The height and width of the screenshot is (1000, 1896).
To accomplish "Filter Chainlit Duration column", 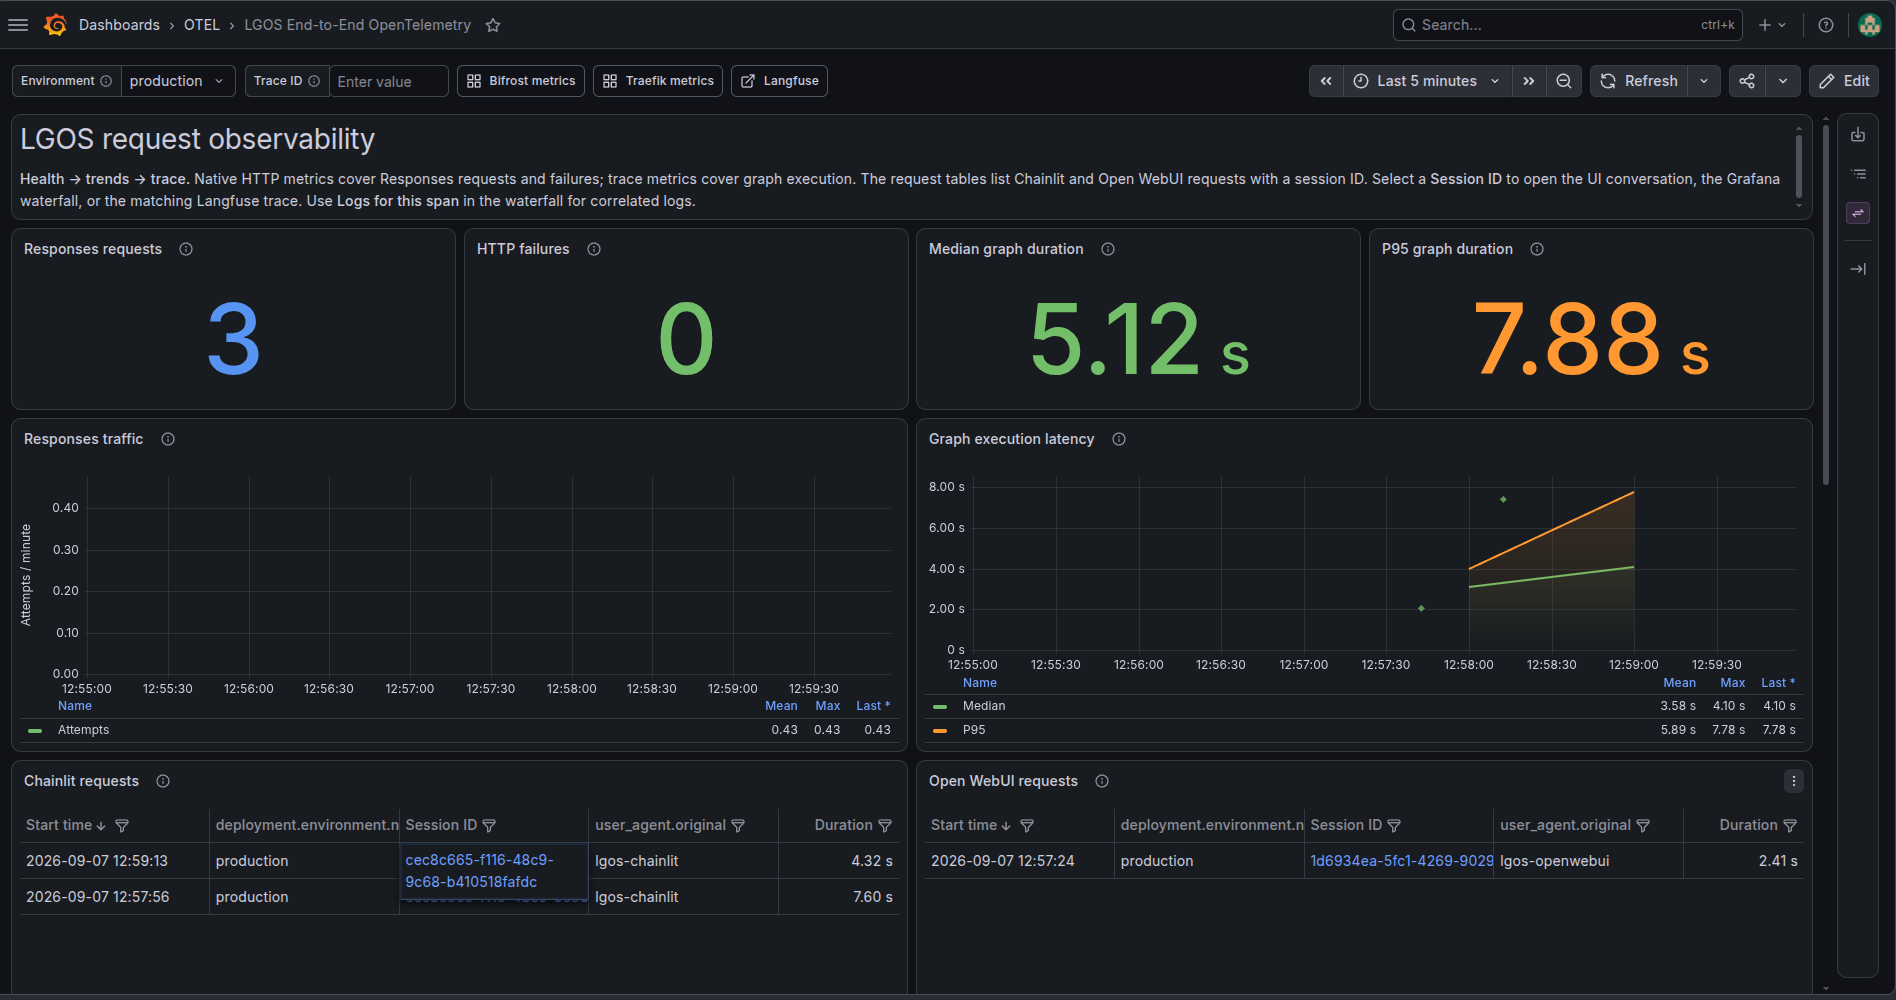I will [885, 826].
